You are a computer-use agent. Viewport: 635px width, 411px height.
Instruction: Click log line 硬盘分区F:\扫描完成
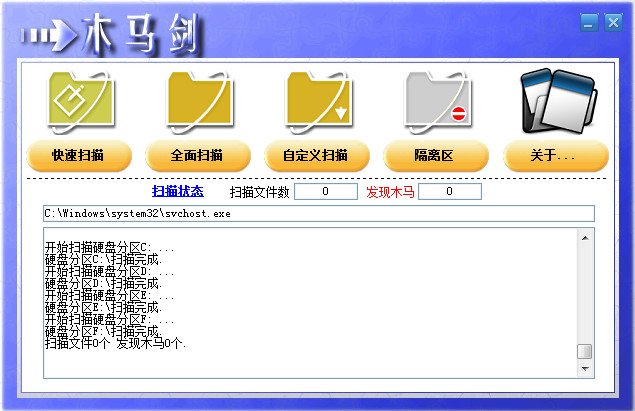103,331
